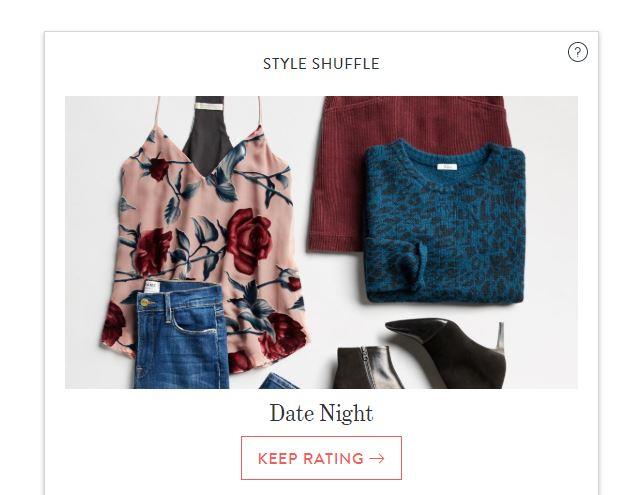Click the white tag on jeans waistband
Viewport: 636px width, 495px height.
150,287
